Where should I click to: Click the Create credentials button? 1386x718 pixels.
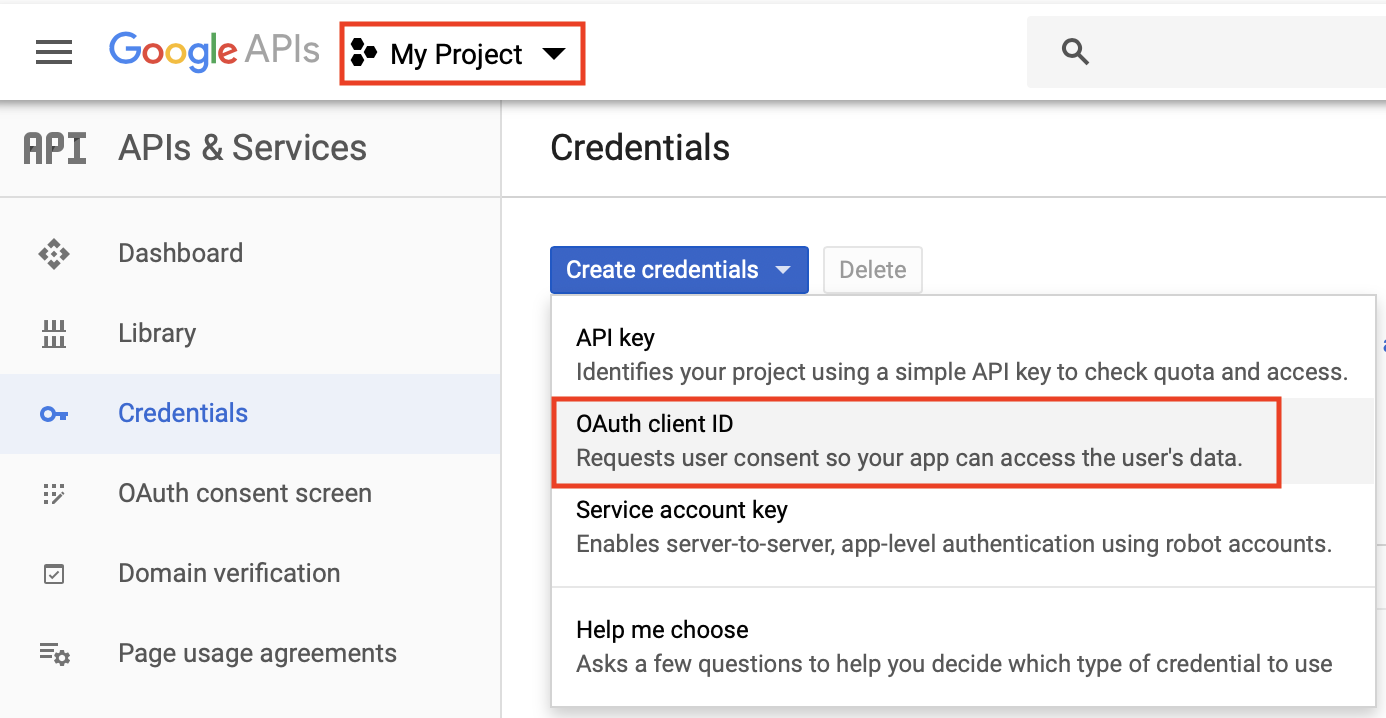[679, 270]
